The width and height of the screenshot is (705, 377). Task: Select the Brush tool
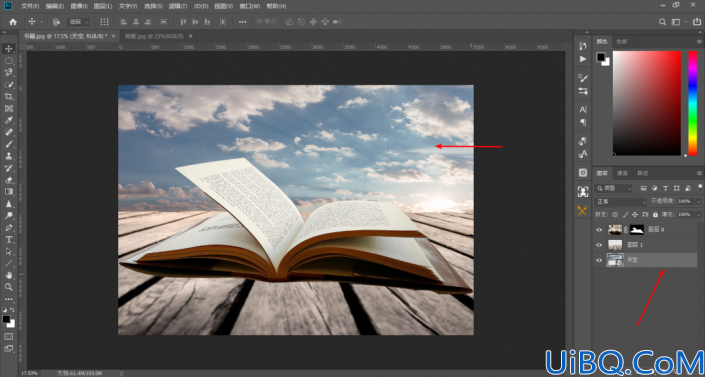pyautogui.click(x=9, y=144)
